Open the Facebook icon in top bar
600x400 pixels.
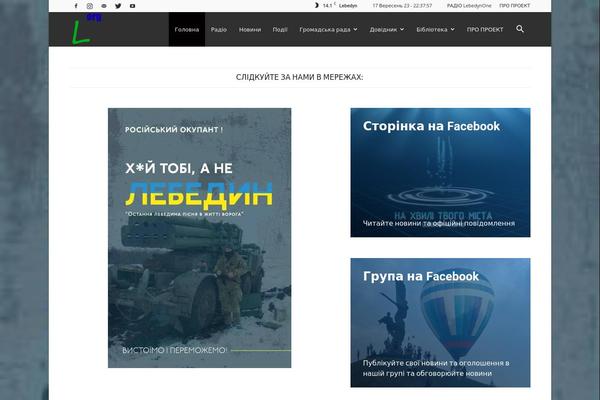click(x=76, y=6)
